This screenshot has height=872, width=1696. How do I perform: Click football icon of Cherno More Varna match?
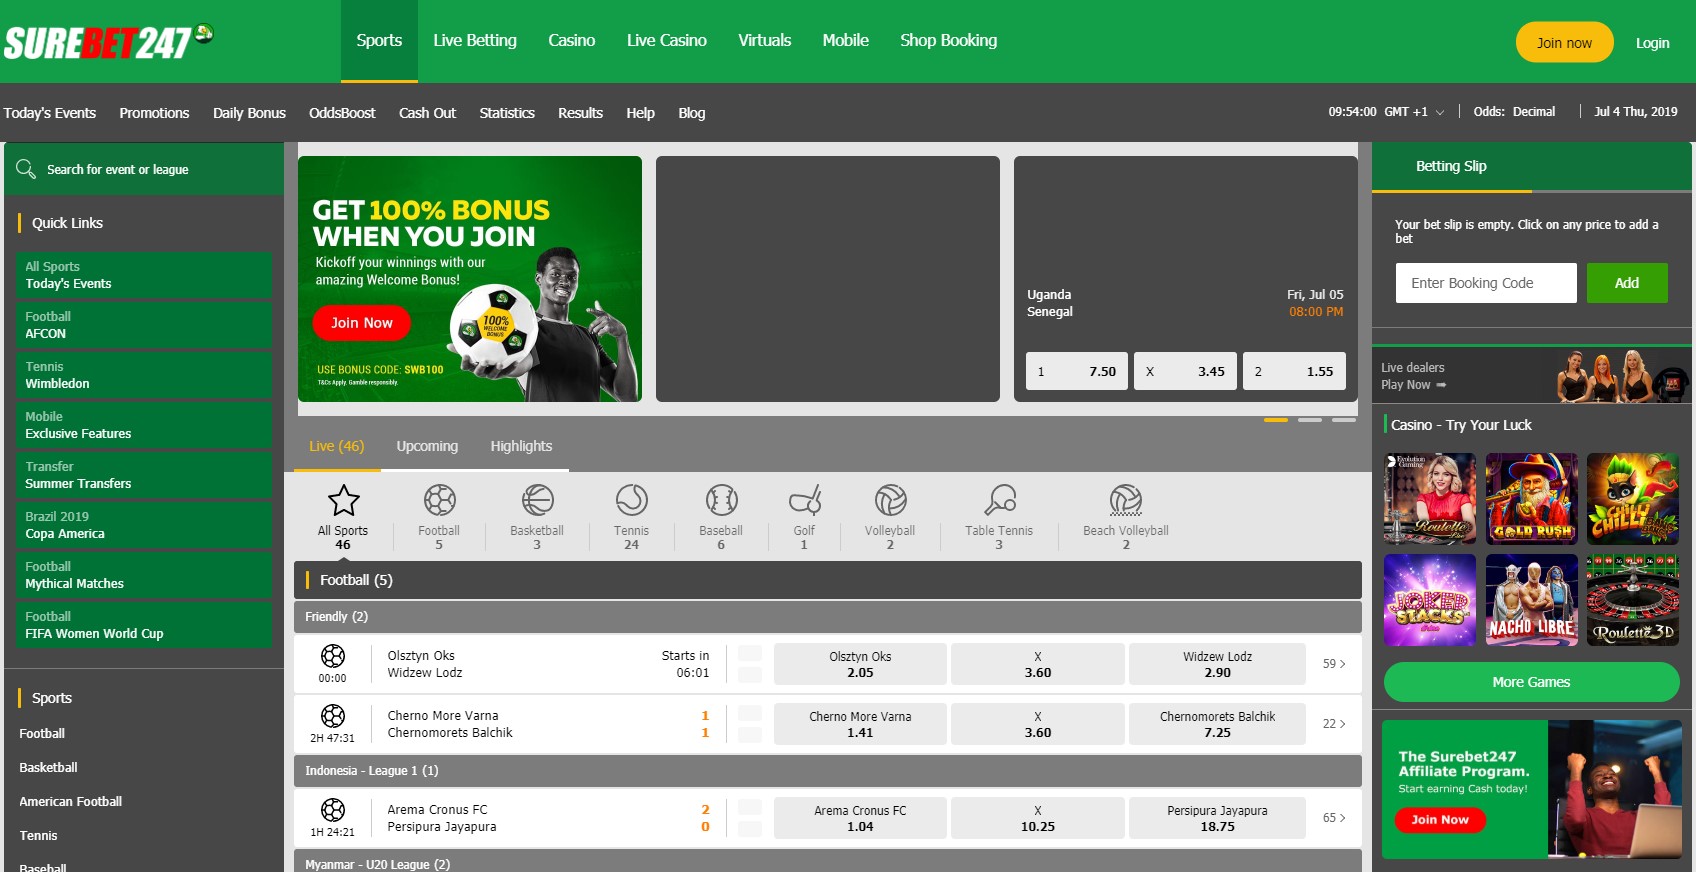click(x=333, y=716)
